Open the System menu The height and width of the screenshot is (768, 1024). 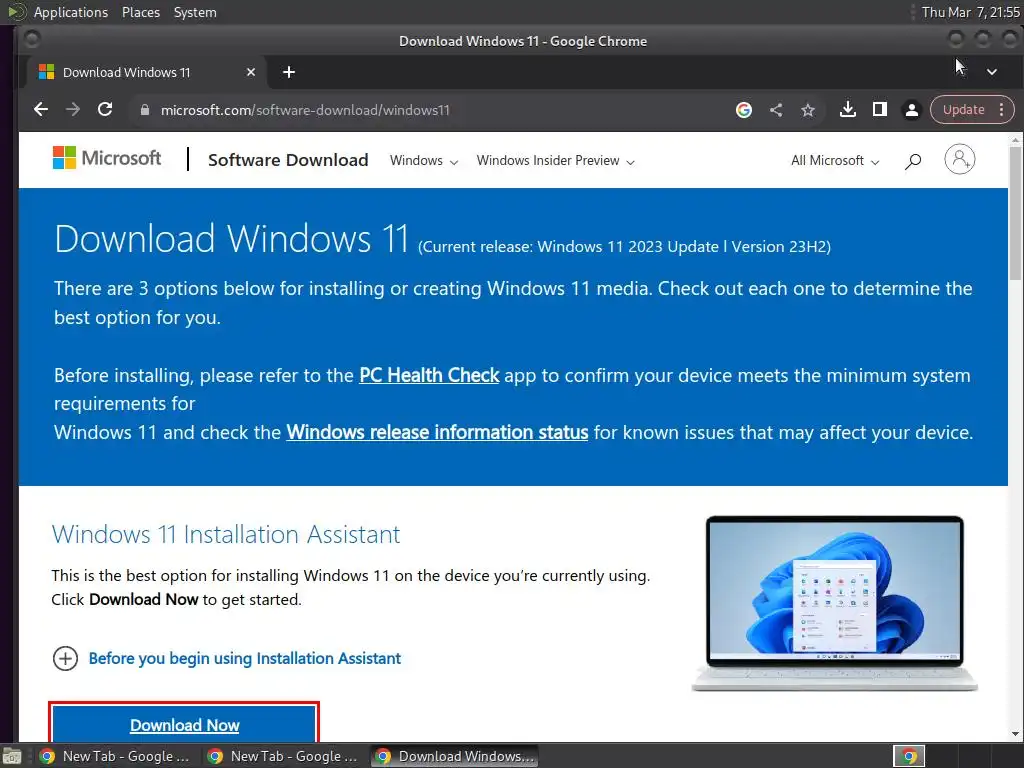click(195, 12)
